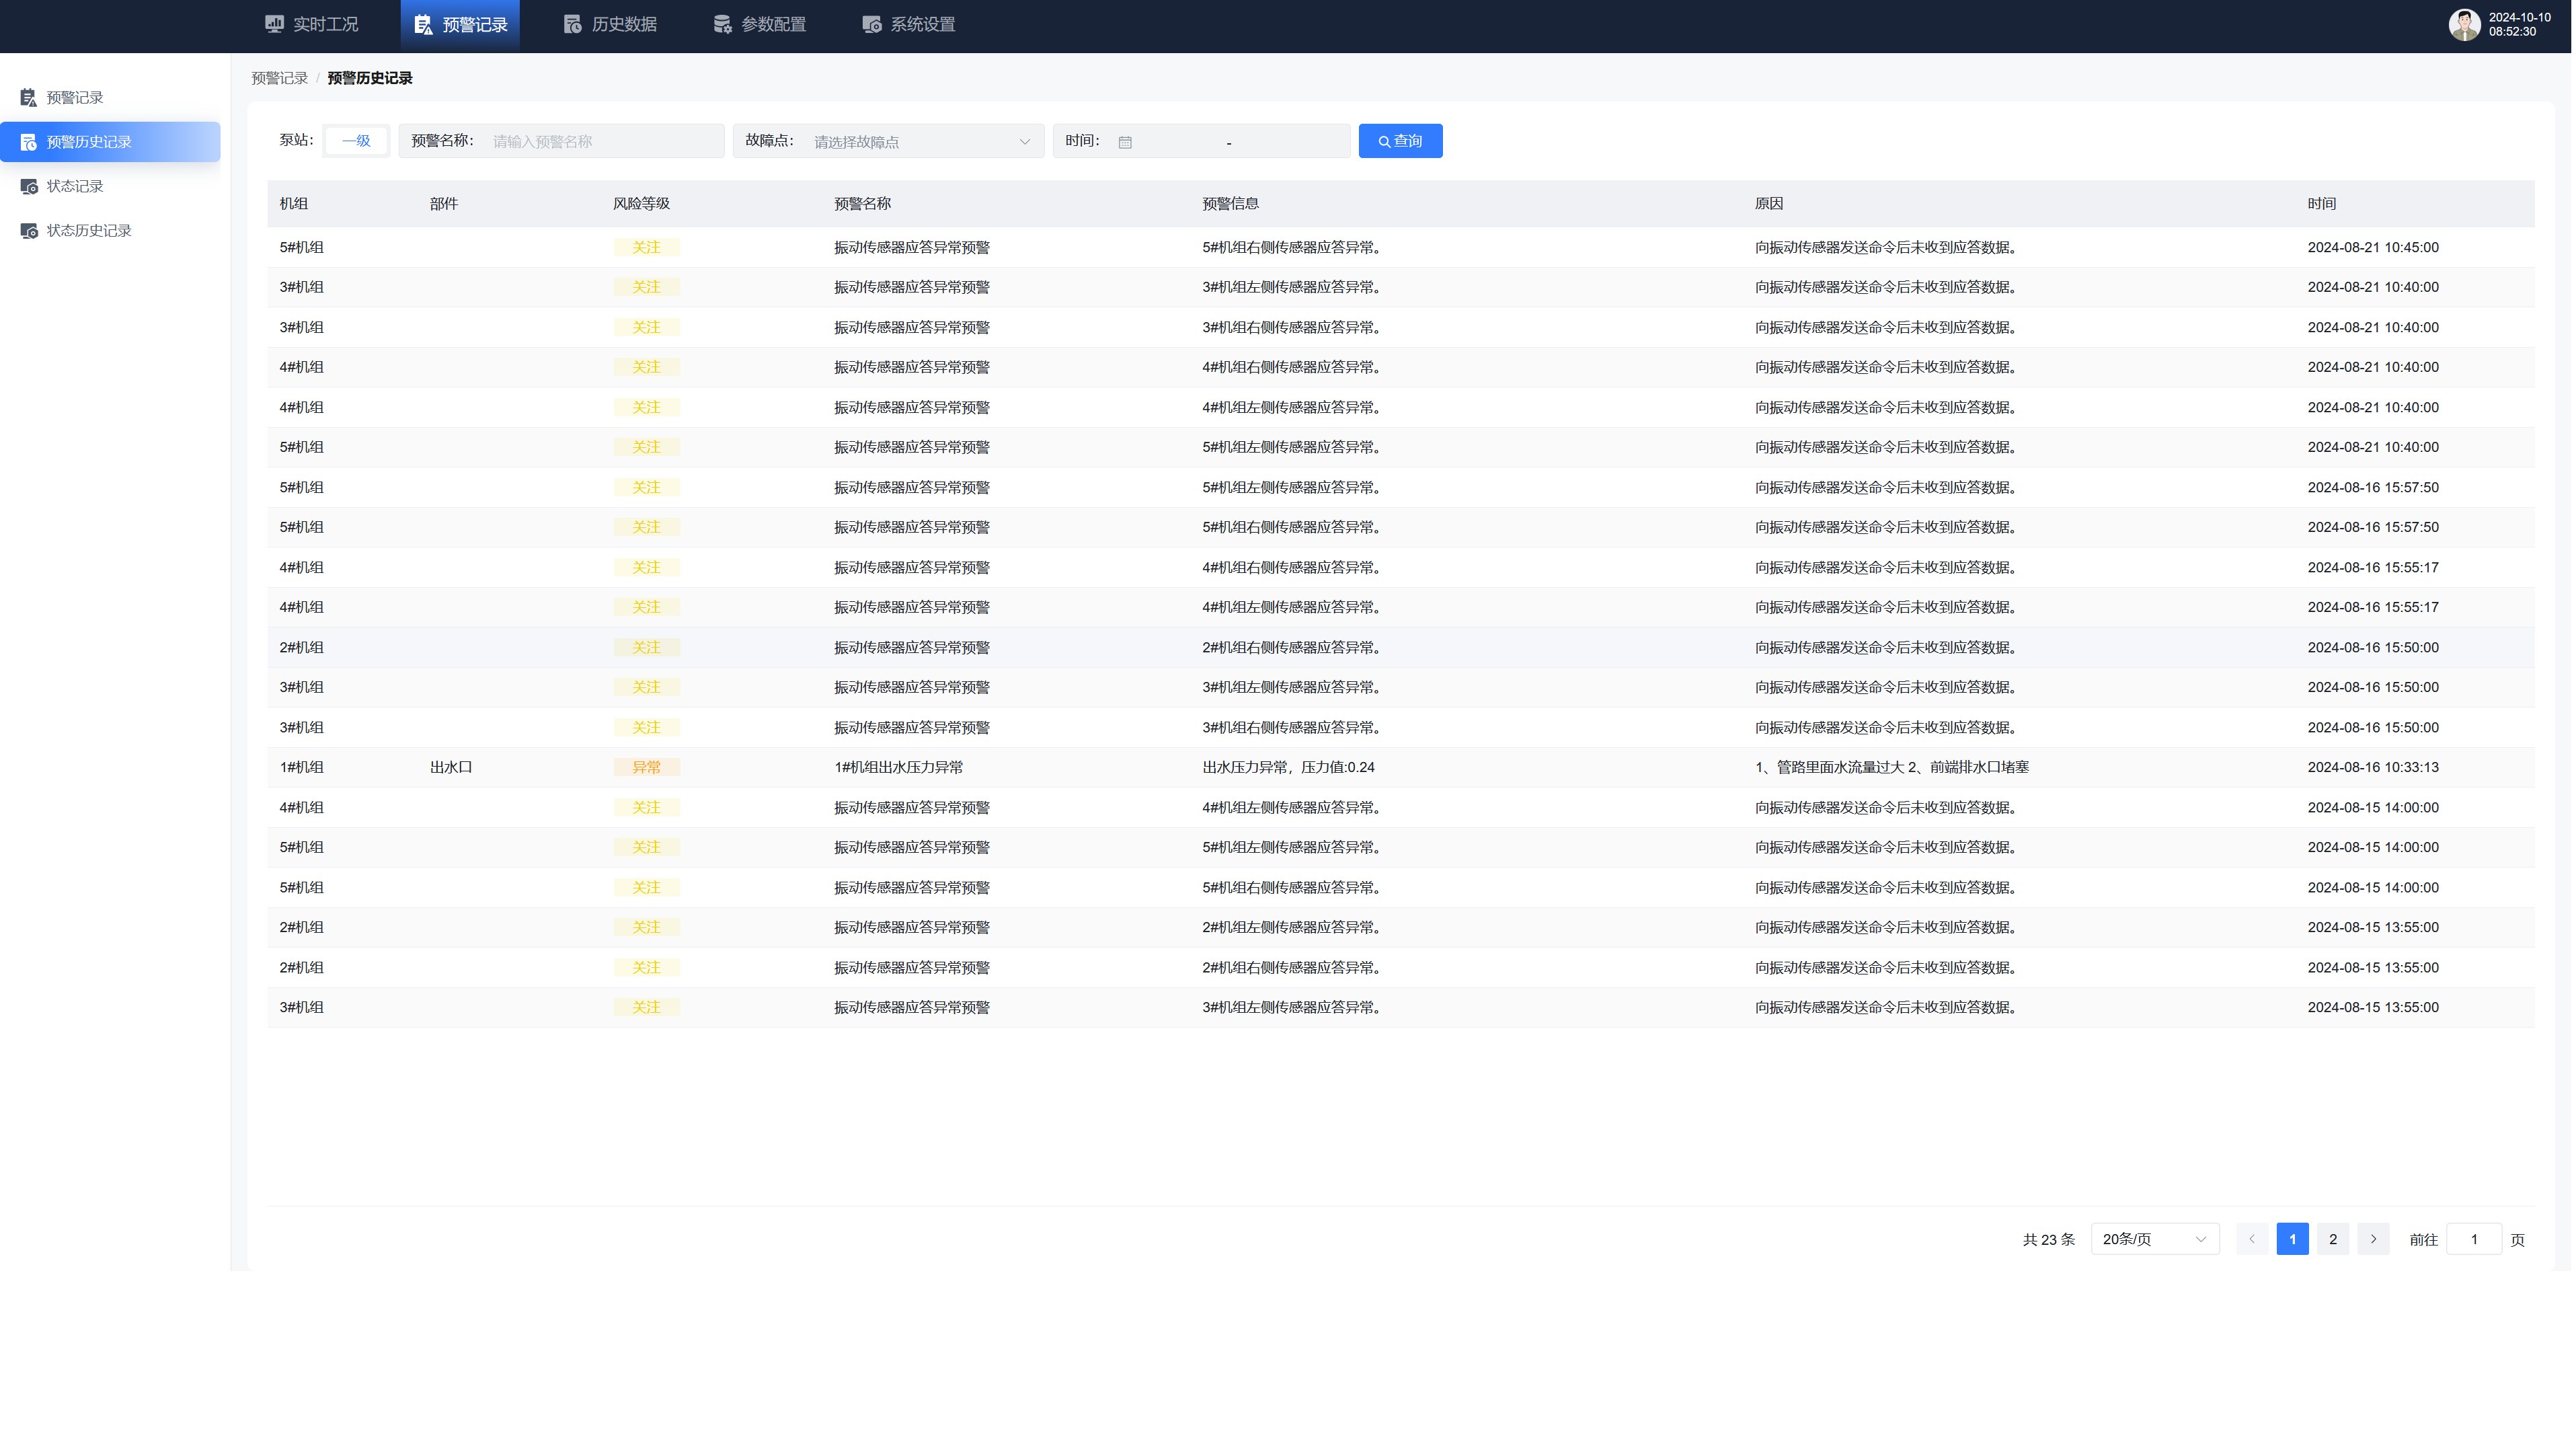
Task: Go to next page using right chevron
Action: coord(2372,1239)
